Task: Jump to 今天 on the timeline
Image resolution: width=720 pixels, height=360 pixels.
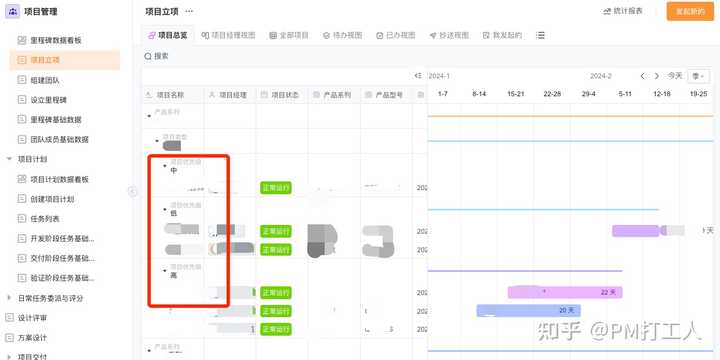Action: (675, 76)
